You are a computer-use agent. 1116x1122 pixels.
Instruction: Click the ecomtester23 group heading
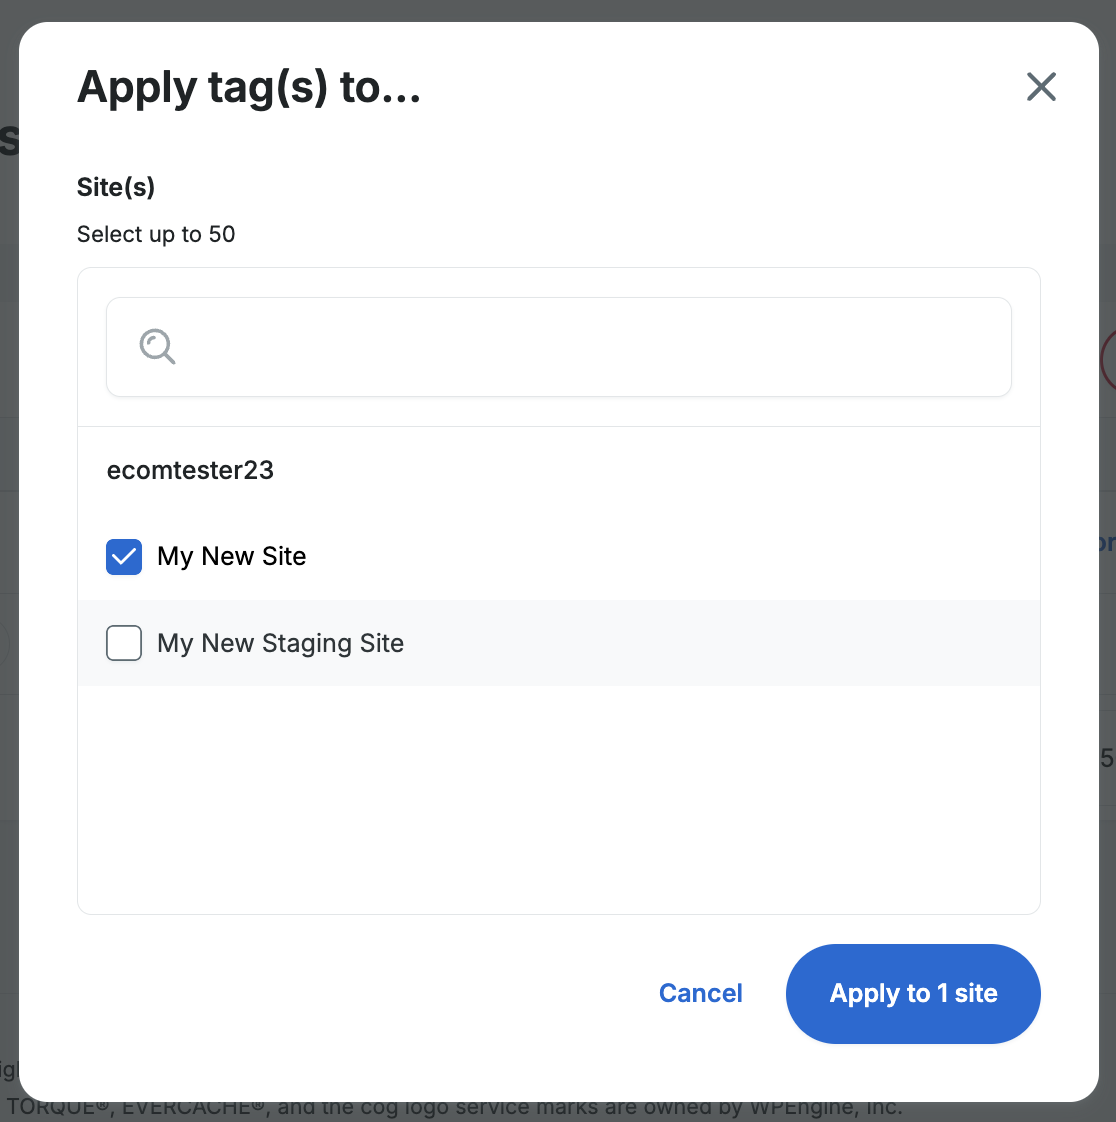190,470
